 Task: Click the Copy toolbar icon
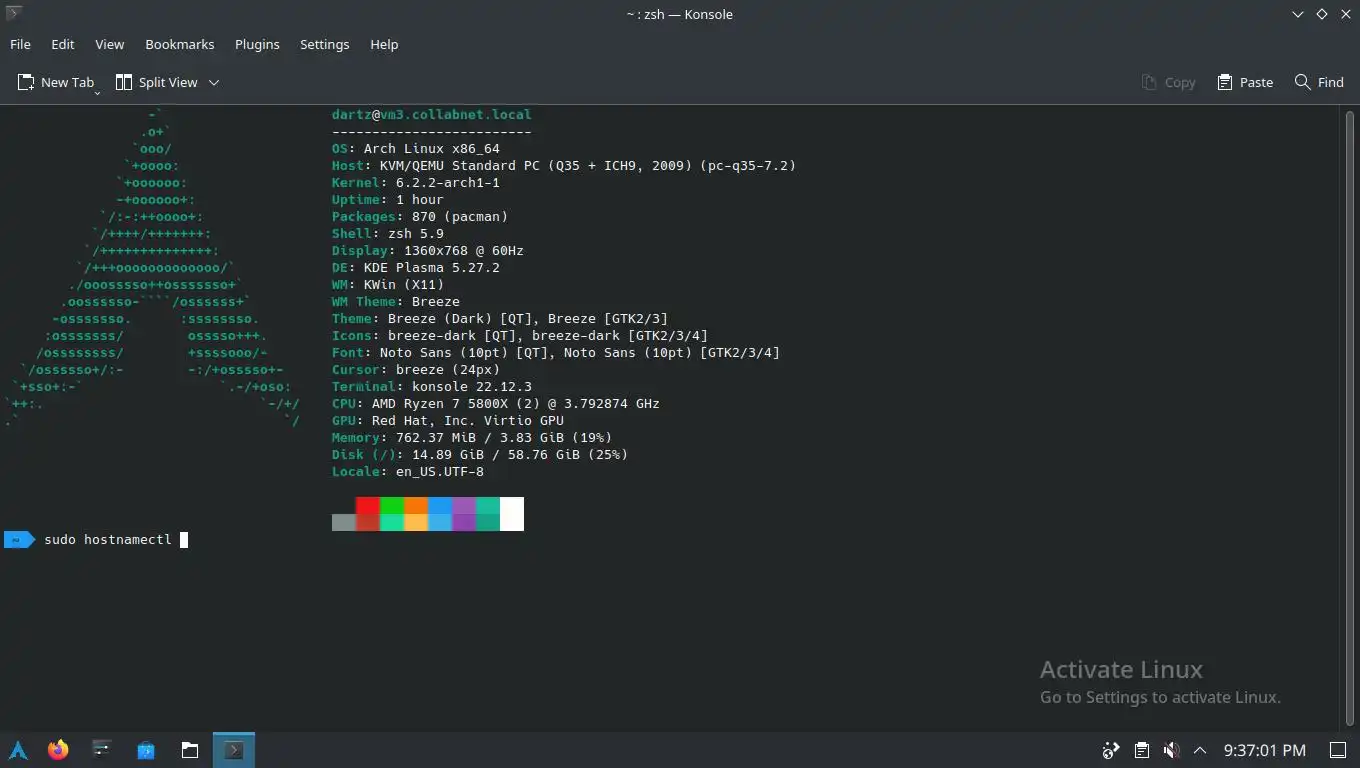tap(1149, 82)
